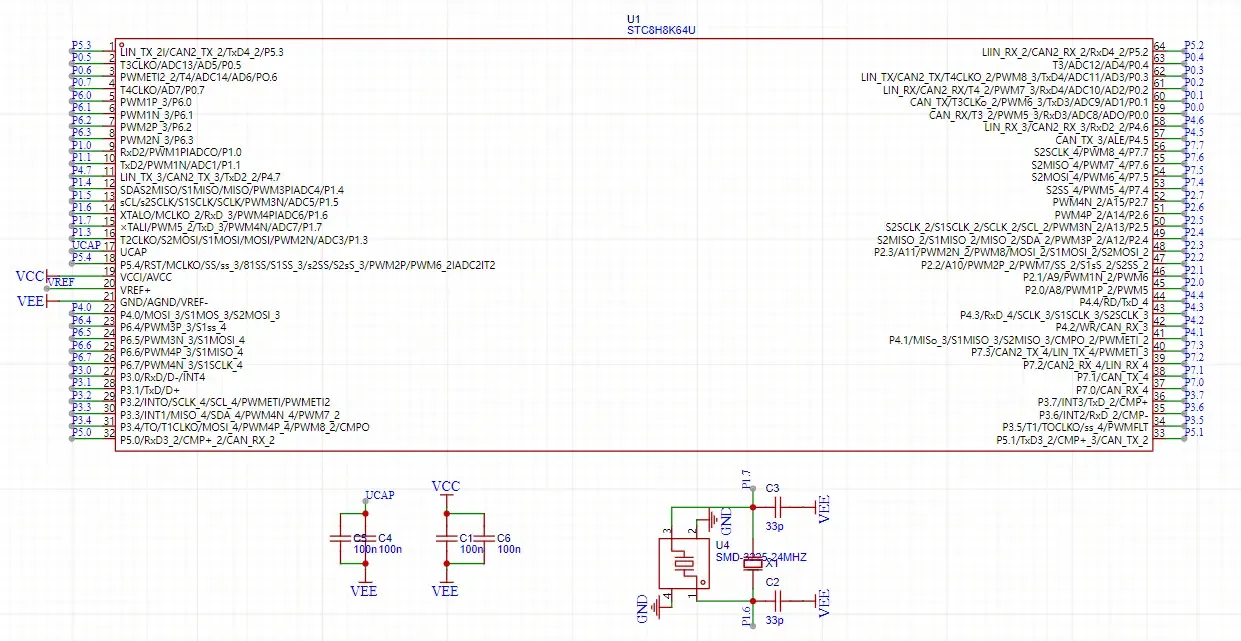This screenshot has width=1241, height=641.
Task: Select pin name P4.4/RD/TxD_4
Action: click(1113, 302)
